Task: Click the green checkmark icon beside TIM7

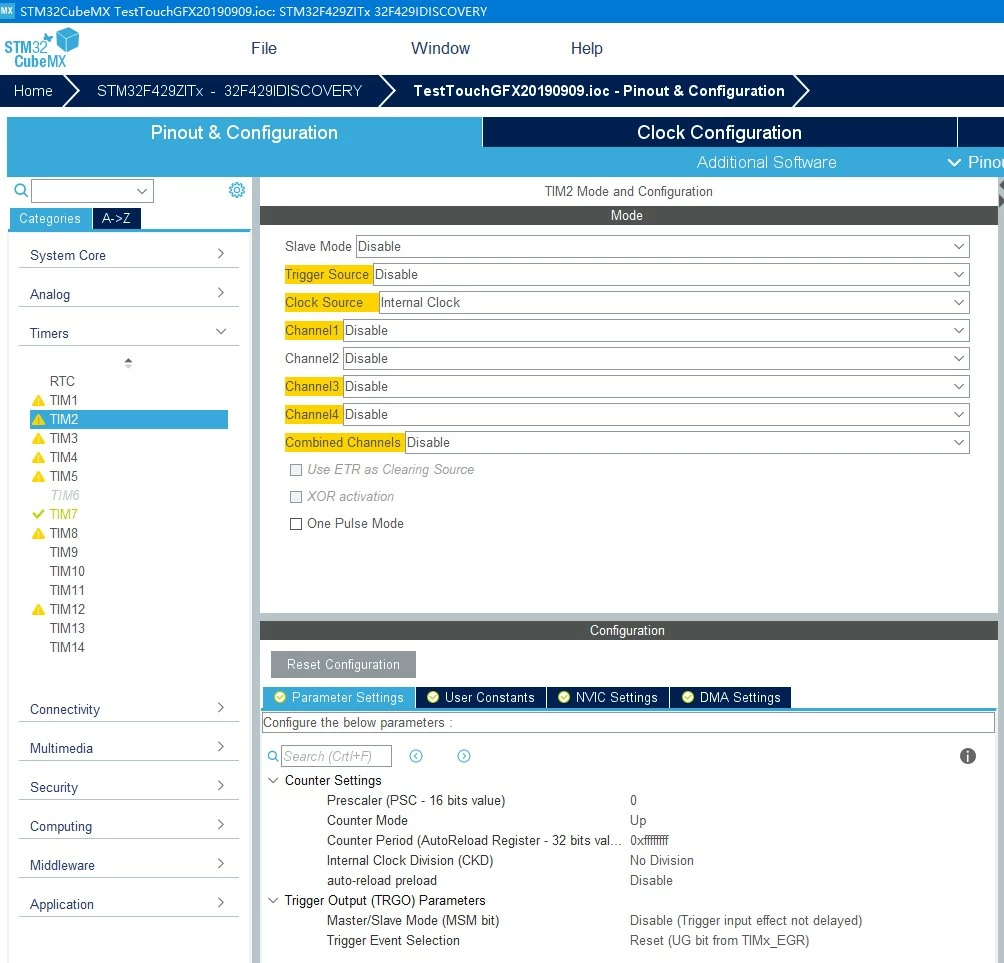Action: (38, 514)
